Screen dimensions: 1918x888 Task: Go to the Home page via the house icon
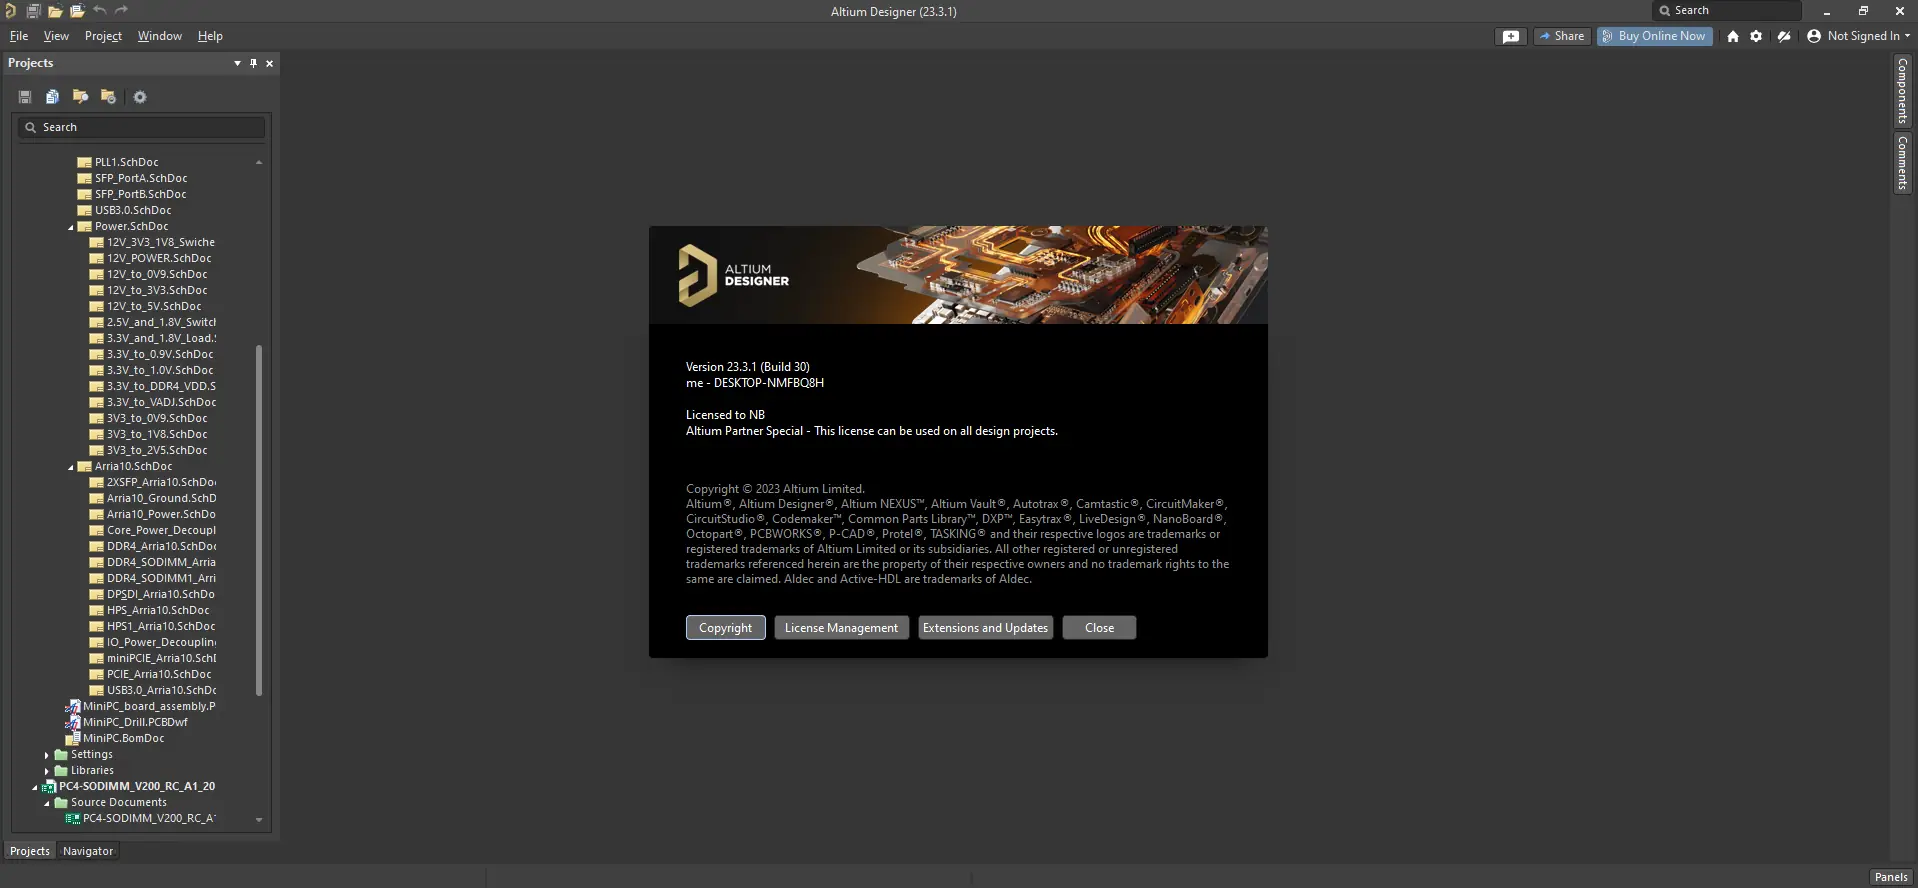point(1732,36)
